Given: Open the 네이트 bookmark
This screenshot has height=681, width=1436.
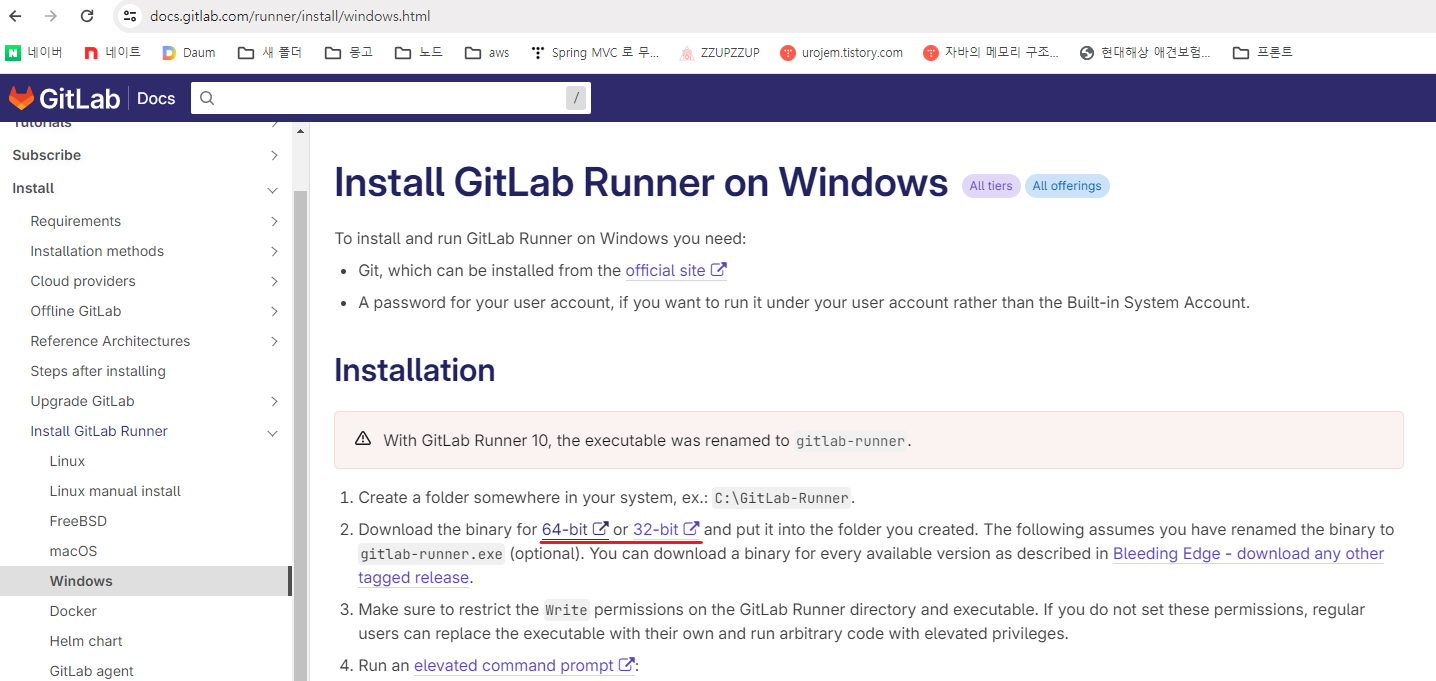Looking at the screenshot, I should pos(112,52).
